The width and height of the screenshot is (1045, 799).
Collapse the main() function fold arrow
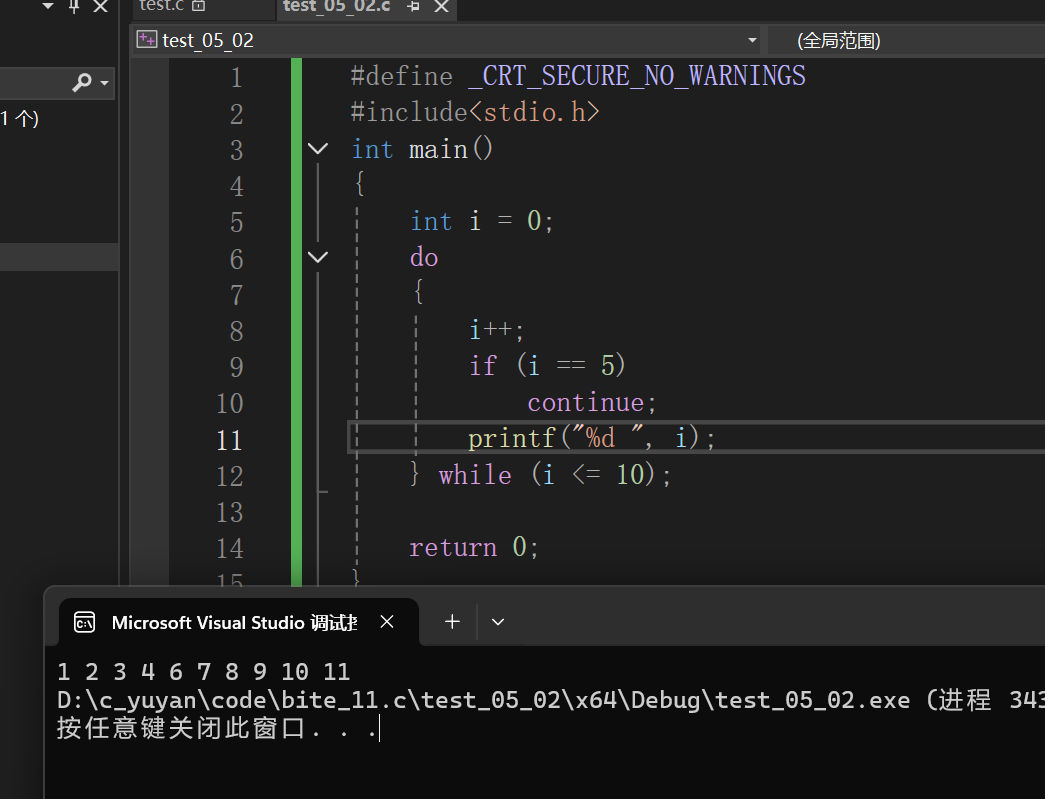point(317,148)
